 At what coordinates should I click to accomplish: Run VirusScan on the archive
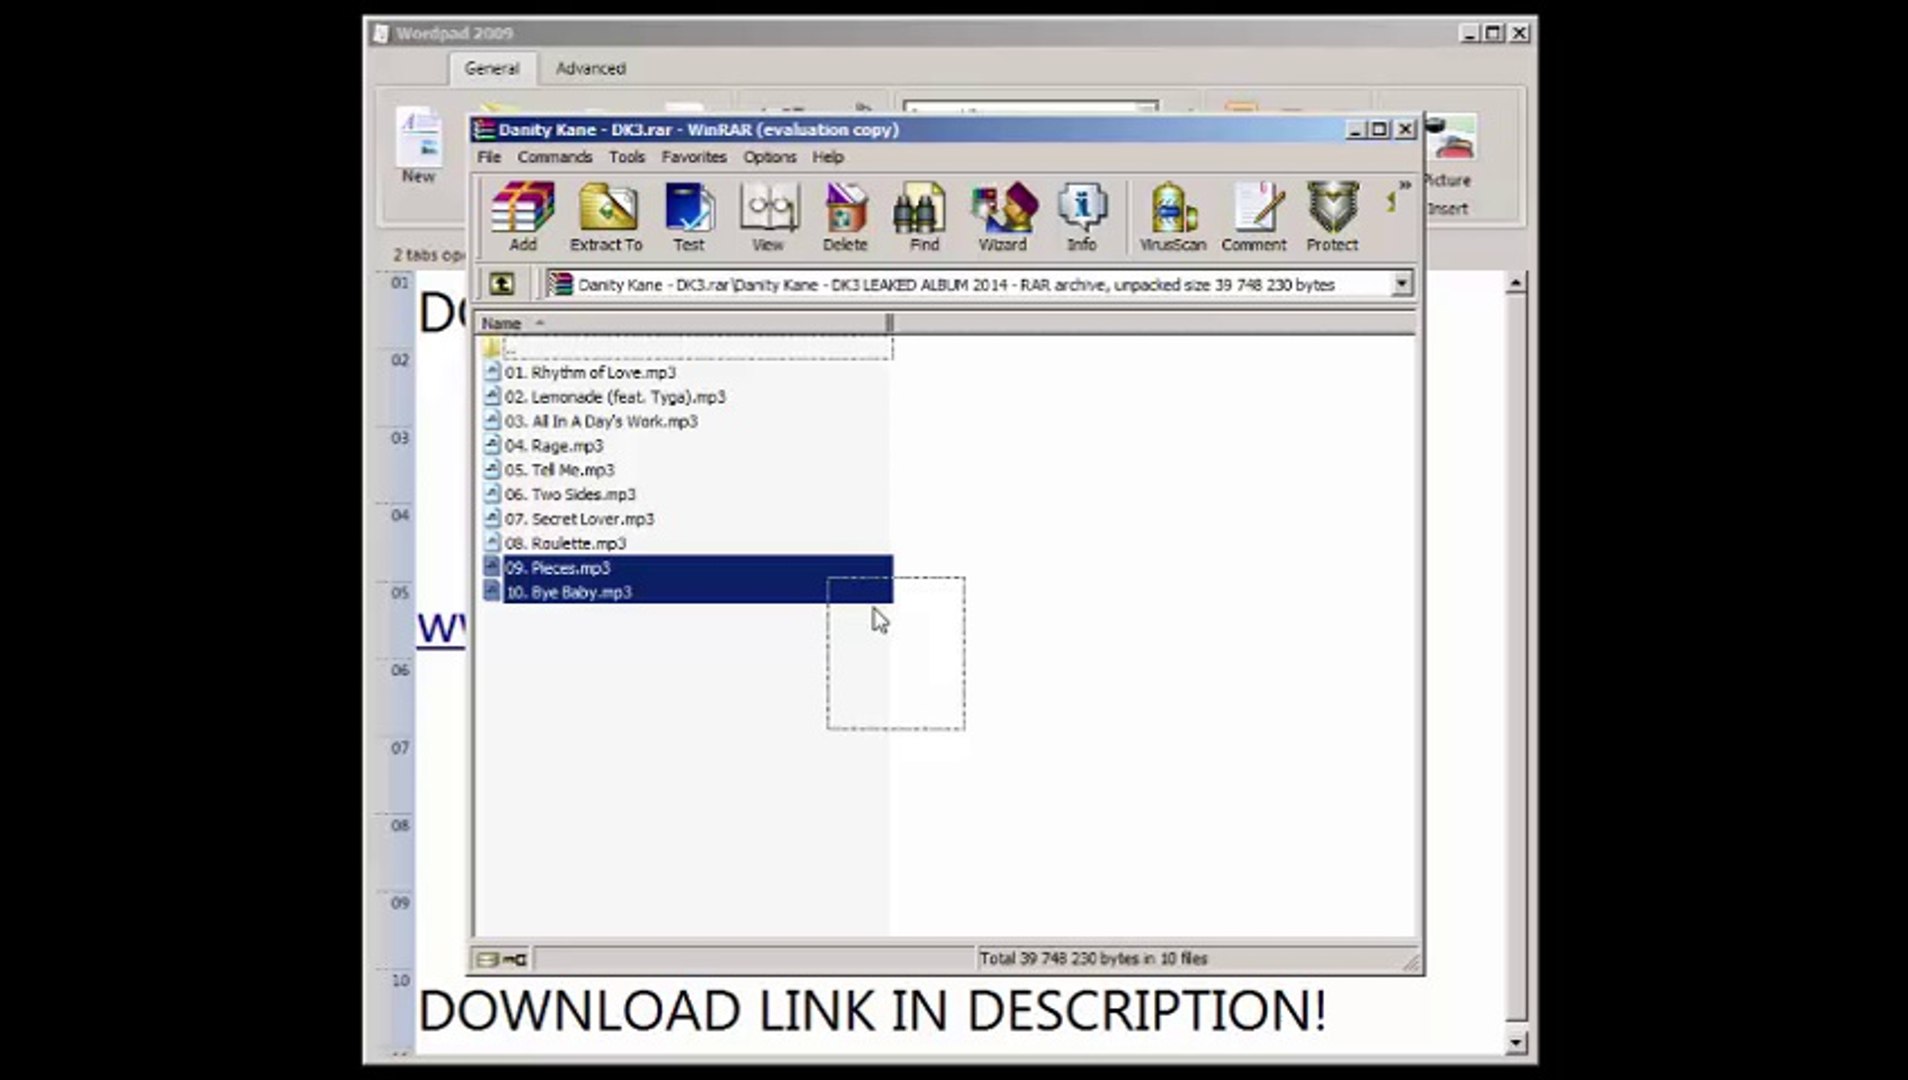click(x=1173, y=216)
